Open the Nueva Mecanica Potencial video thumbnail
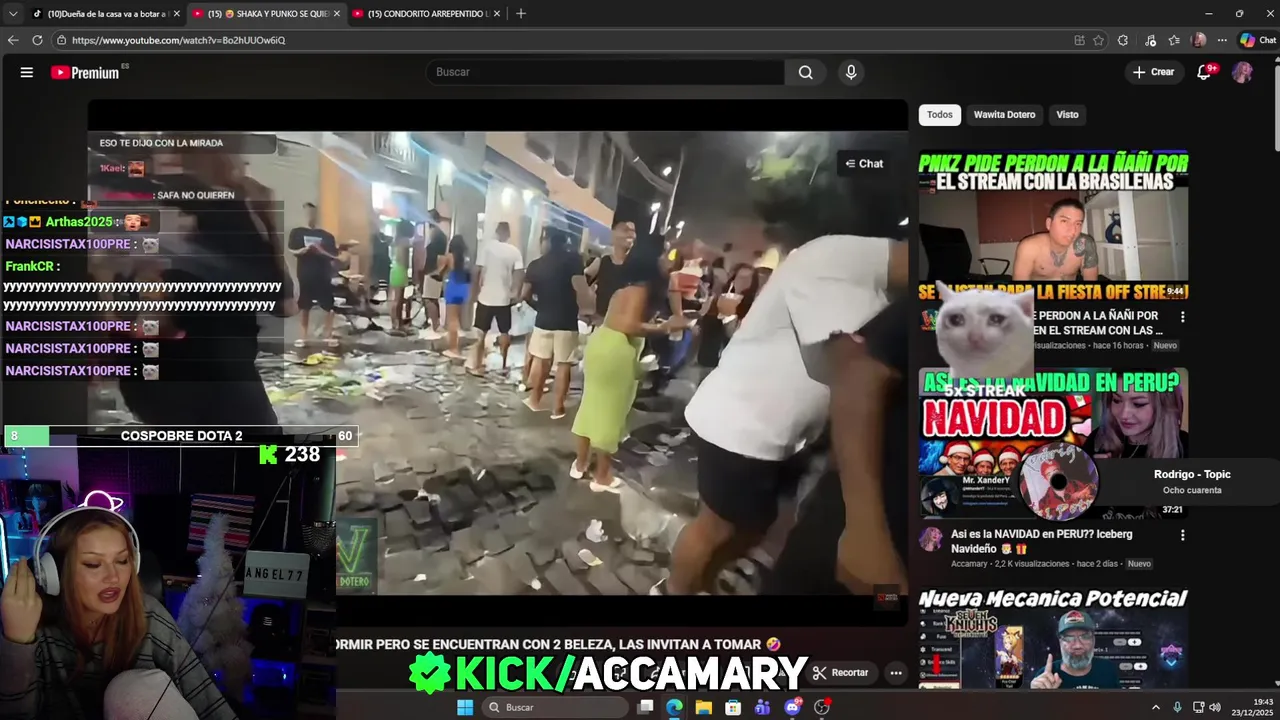Image resolution: width=1280 pixels, height=720 pixels. (1053, 638)
